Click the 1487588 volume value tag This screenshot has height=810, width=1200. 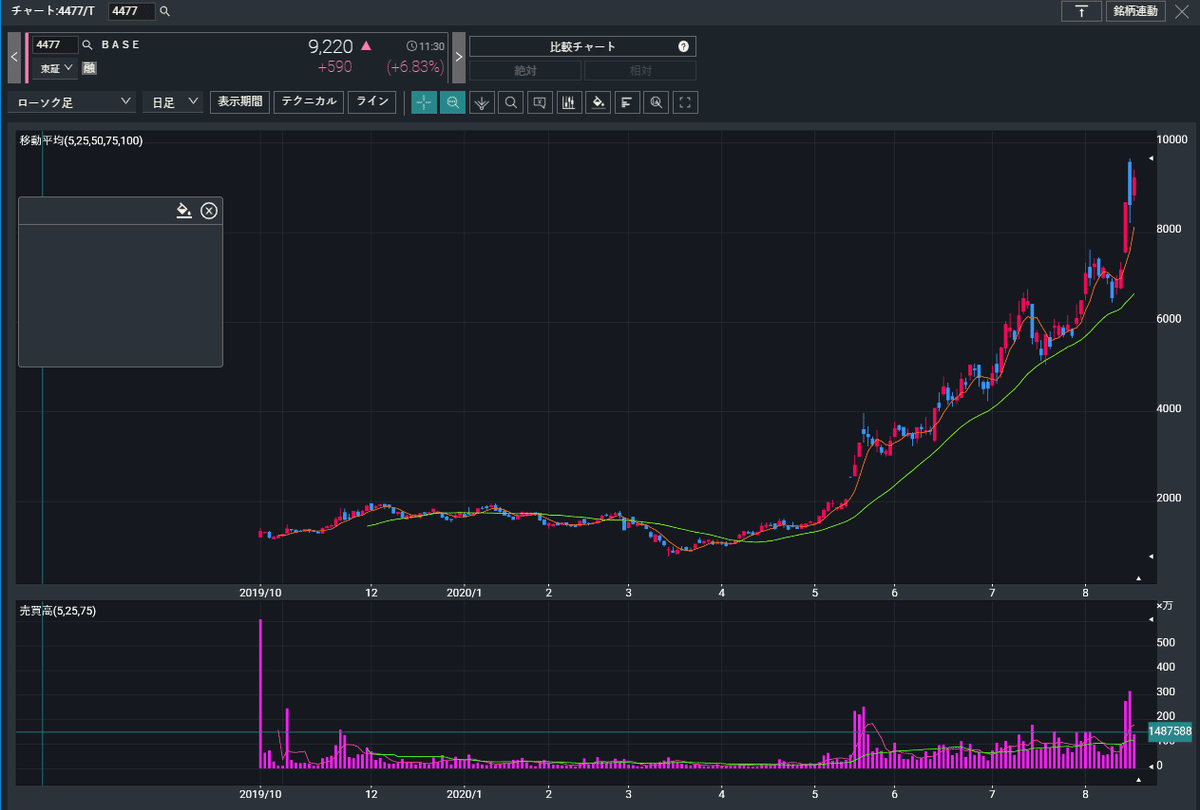1170,732
